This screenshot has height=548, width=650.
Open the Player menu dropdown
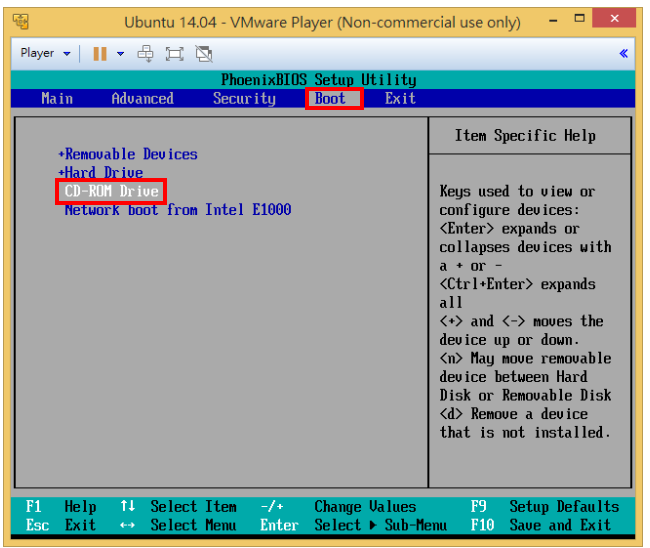(45, 53)
